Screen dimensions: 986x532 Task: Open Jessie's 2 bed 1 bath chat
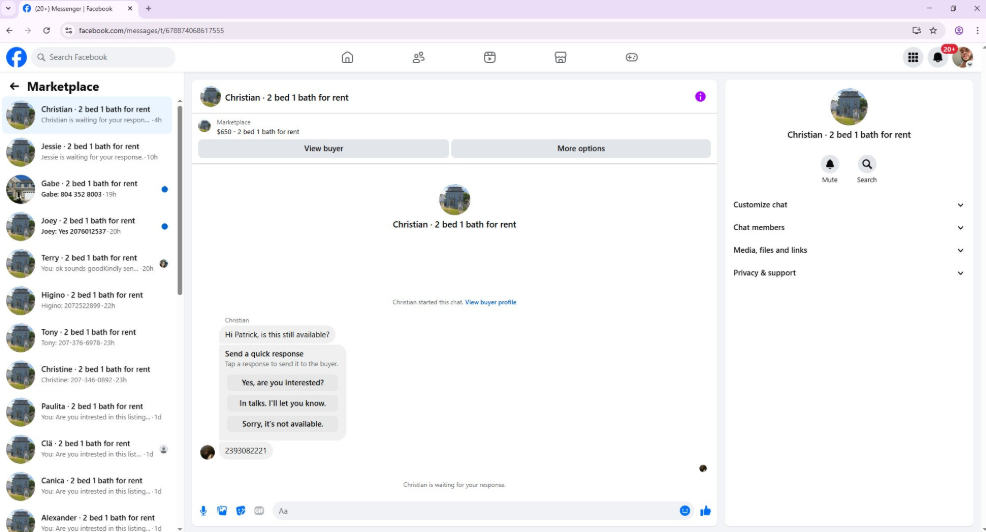[87, 152]
